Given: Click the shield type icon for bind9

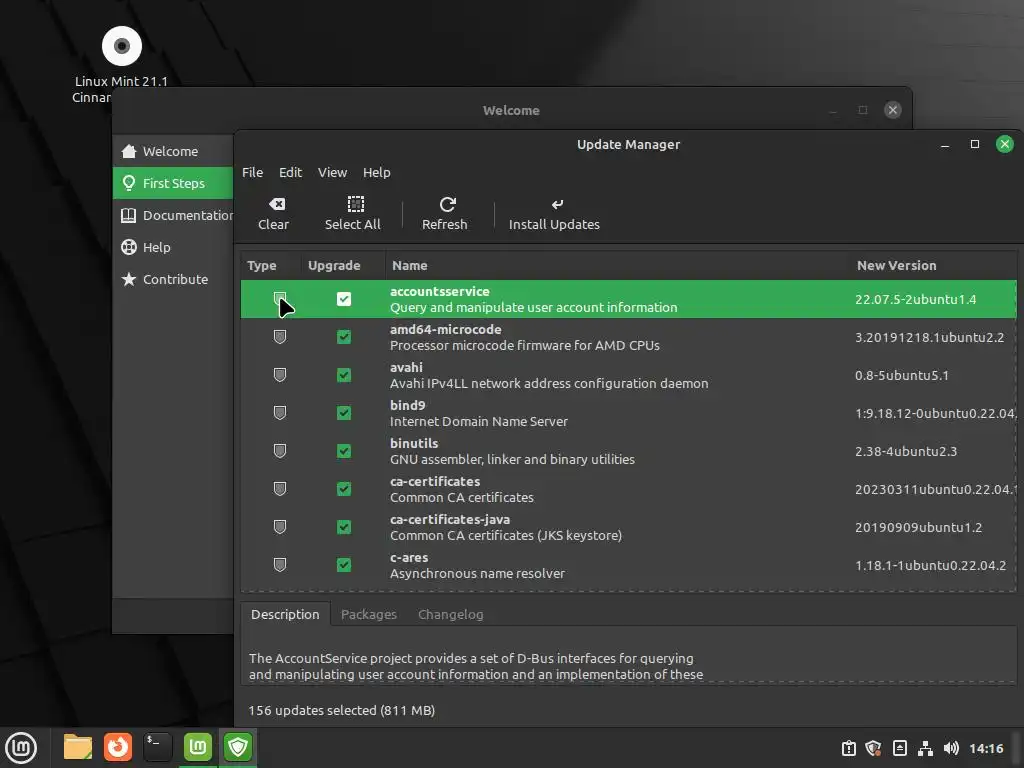Looking at the screenshot, I should (x=280, y=413).
